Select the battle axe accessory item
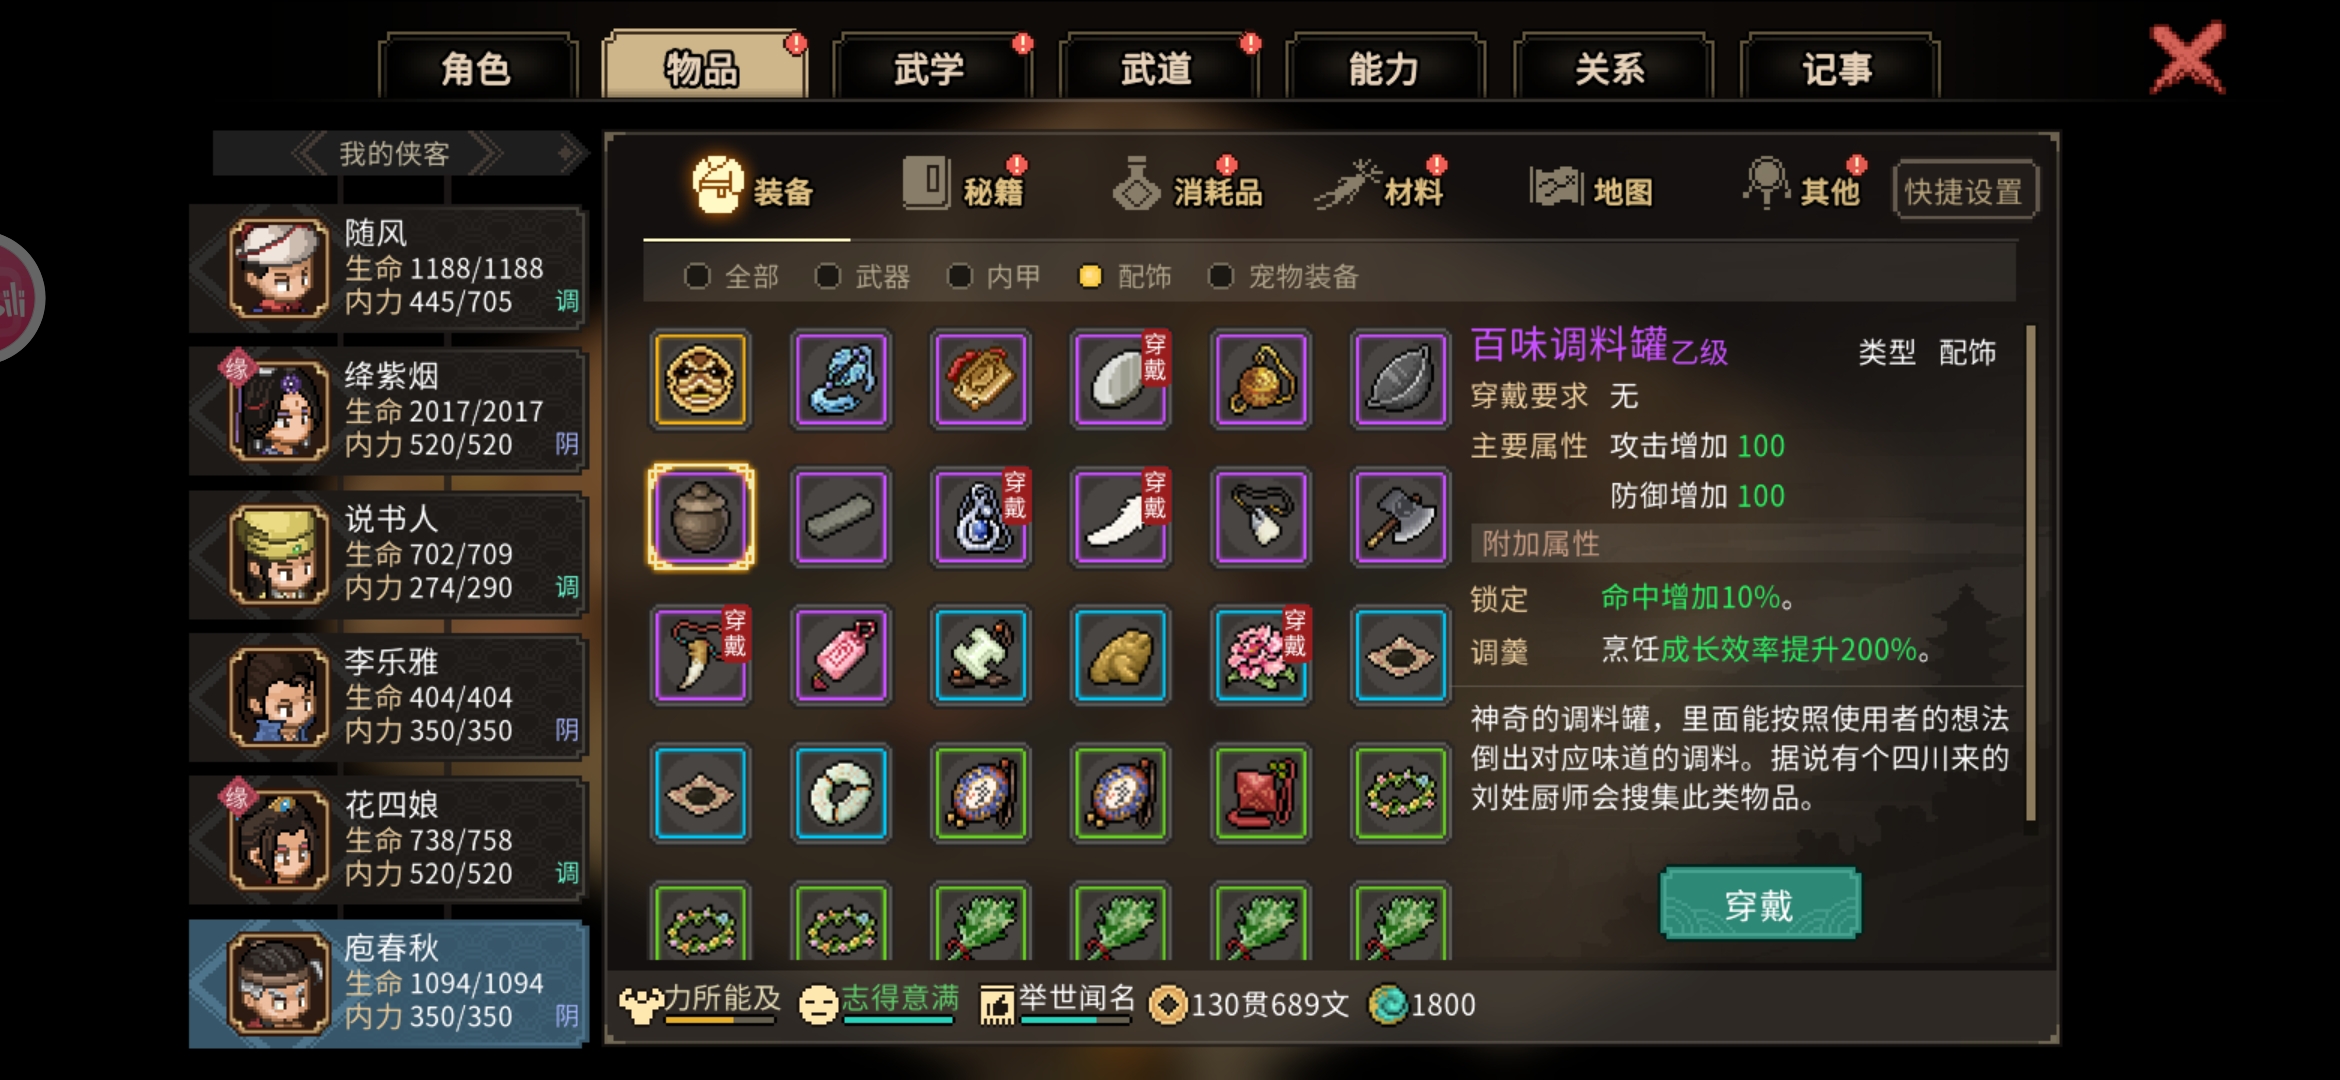 click(x=1400, y=518)
